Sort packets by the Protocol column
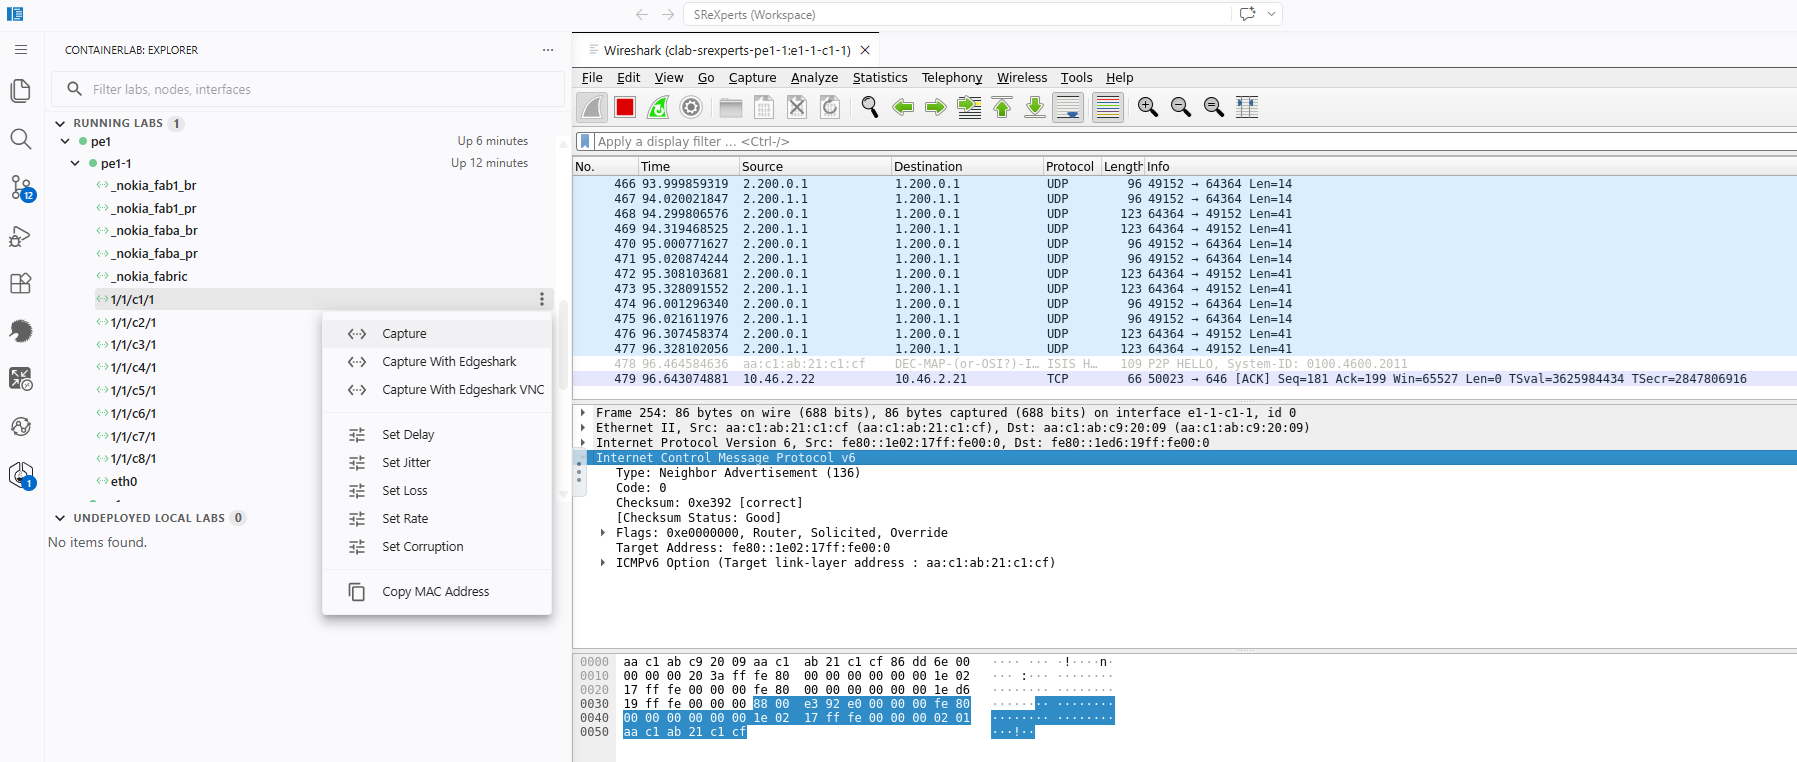This screenshot has height=762, width=1797. 1070,167
